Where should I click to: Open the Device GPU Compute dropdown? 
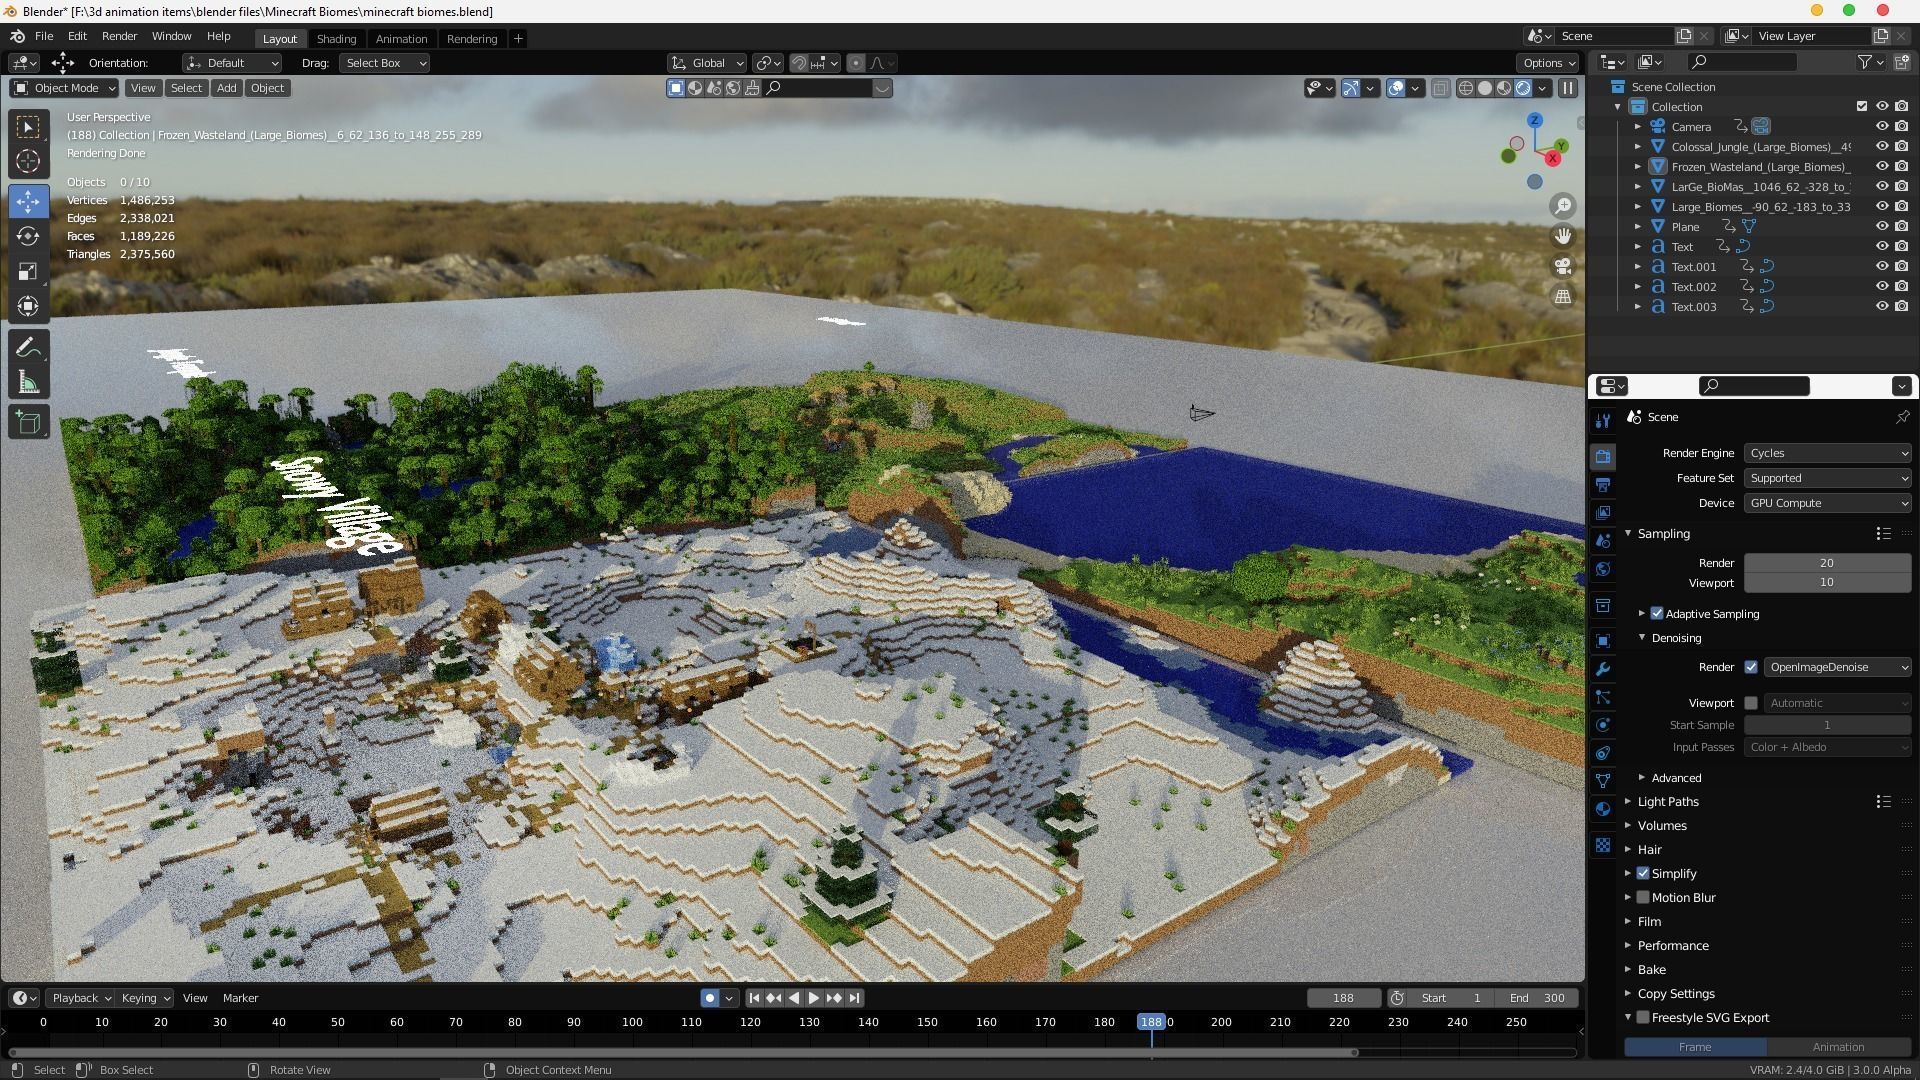click(1827, 503)
